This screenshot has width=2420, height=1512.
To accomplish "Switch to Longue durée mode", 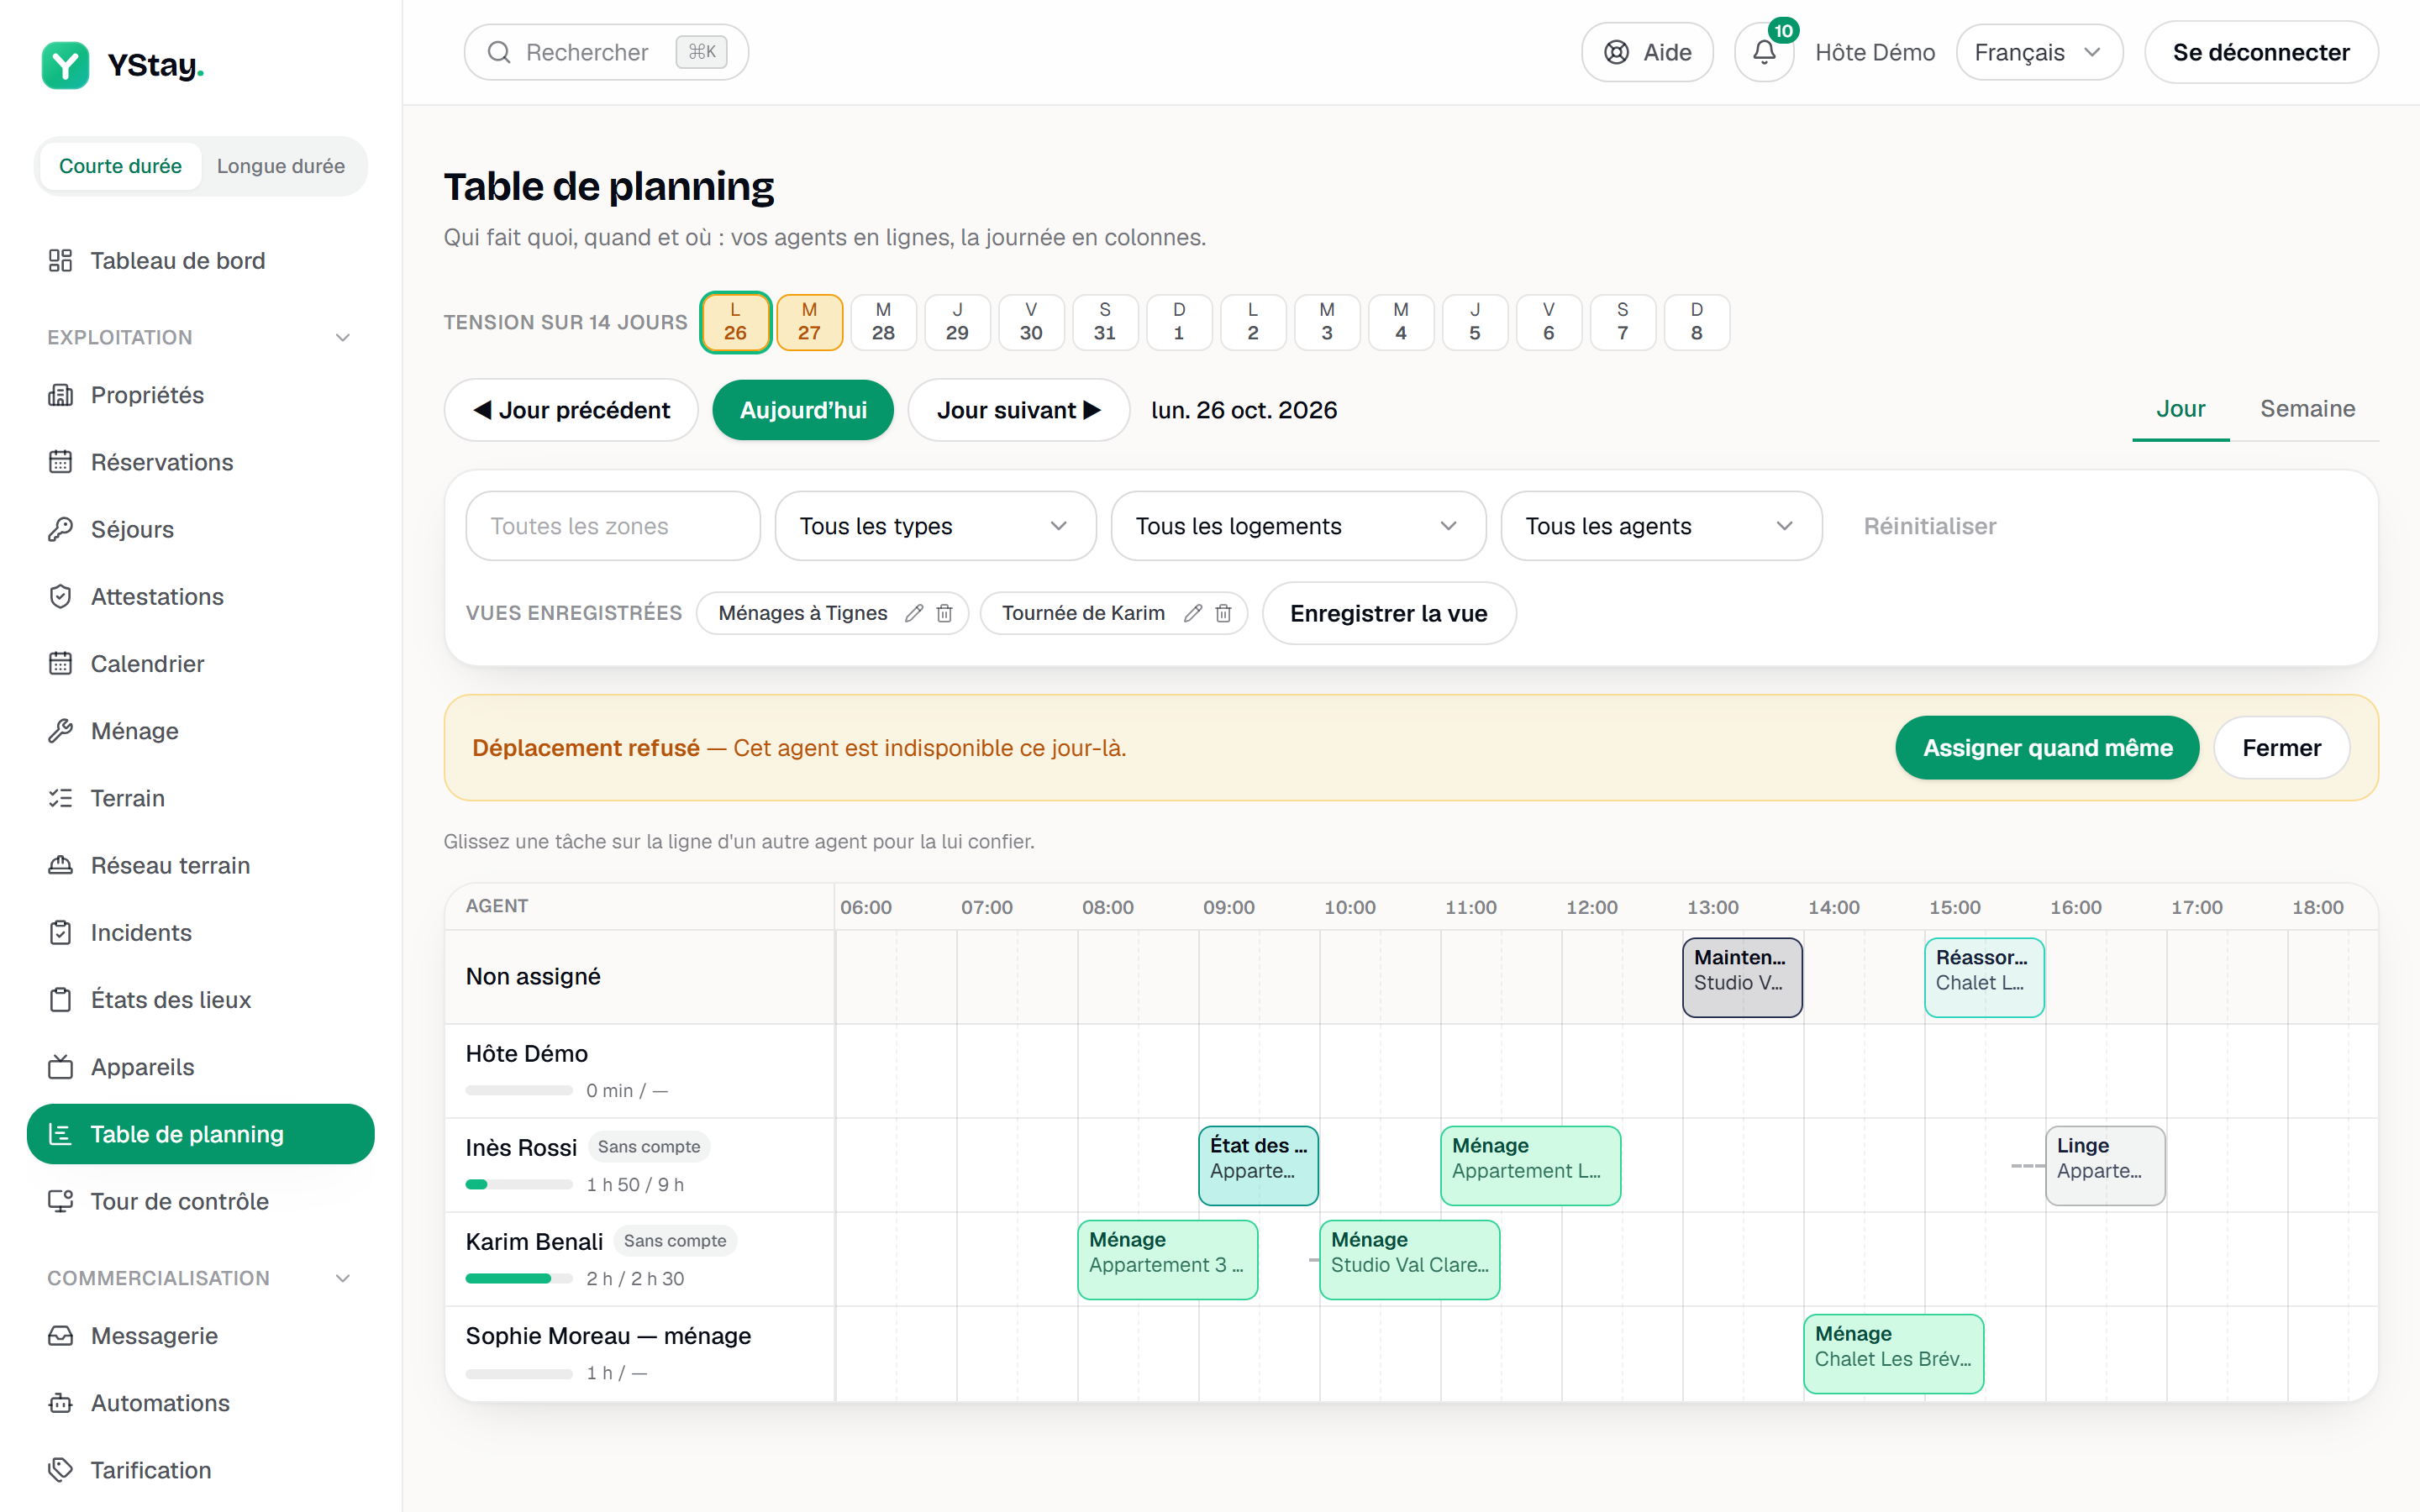I will pos(281,166).
